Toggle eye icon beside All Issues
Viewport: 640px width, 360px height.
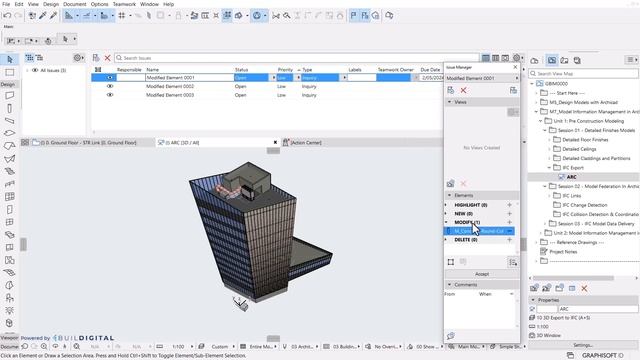pos(35,70)
